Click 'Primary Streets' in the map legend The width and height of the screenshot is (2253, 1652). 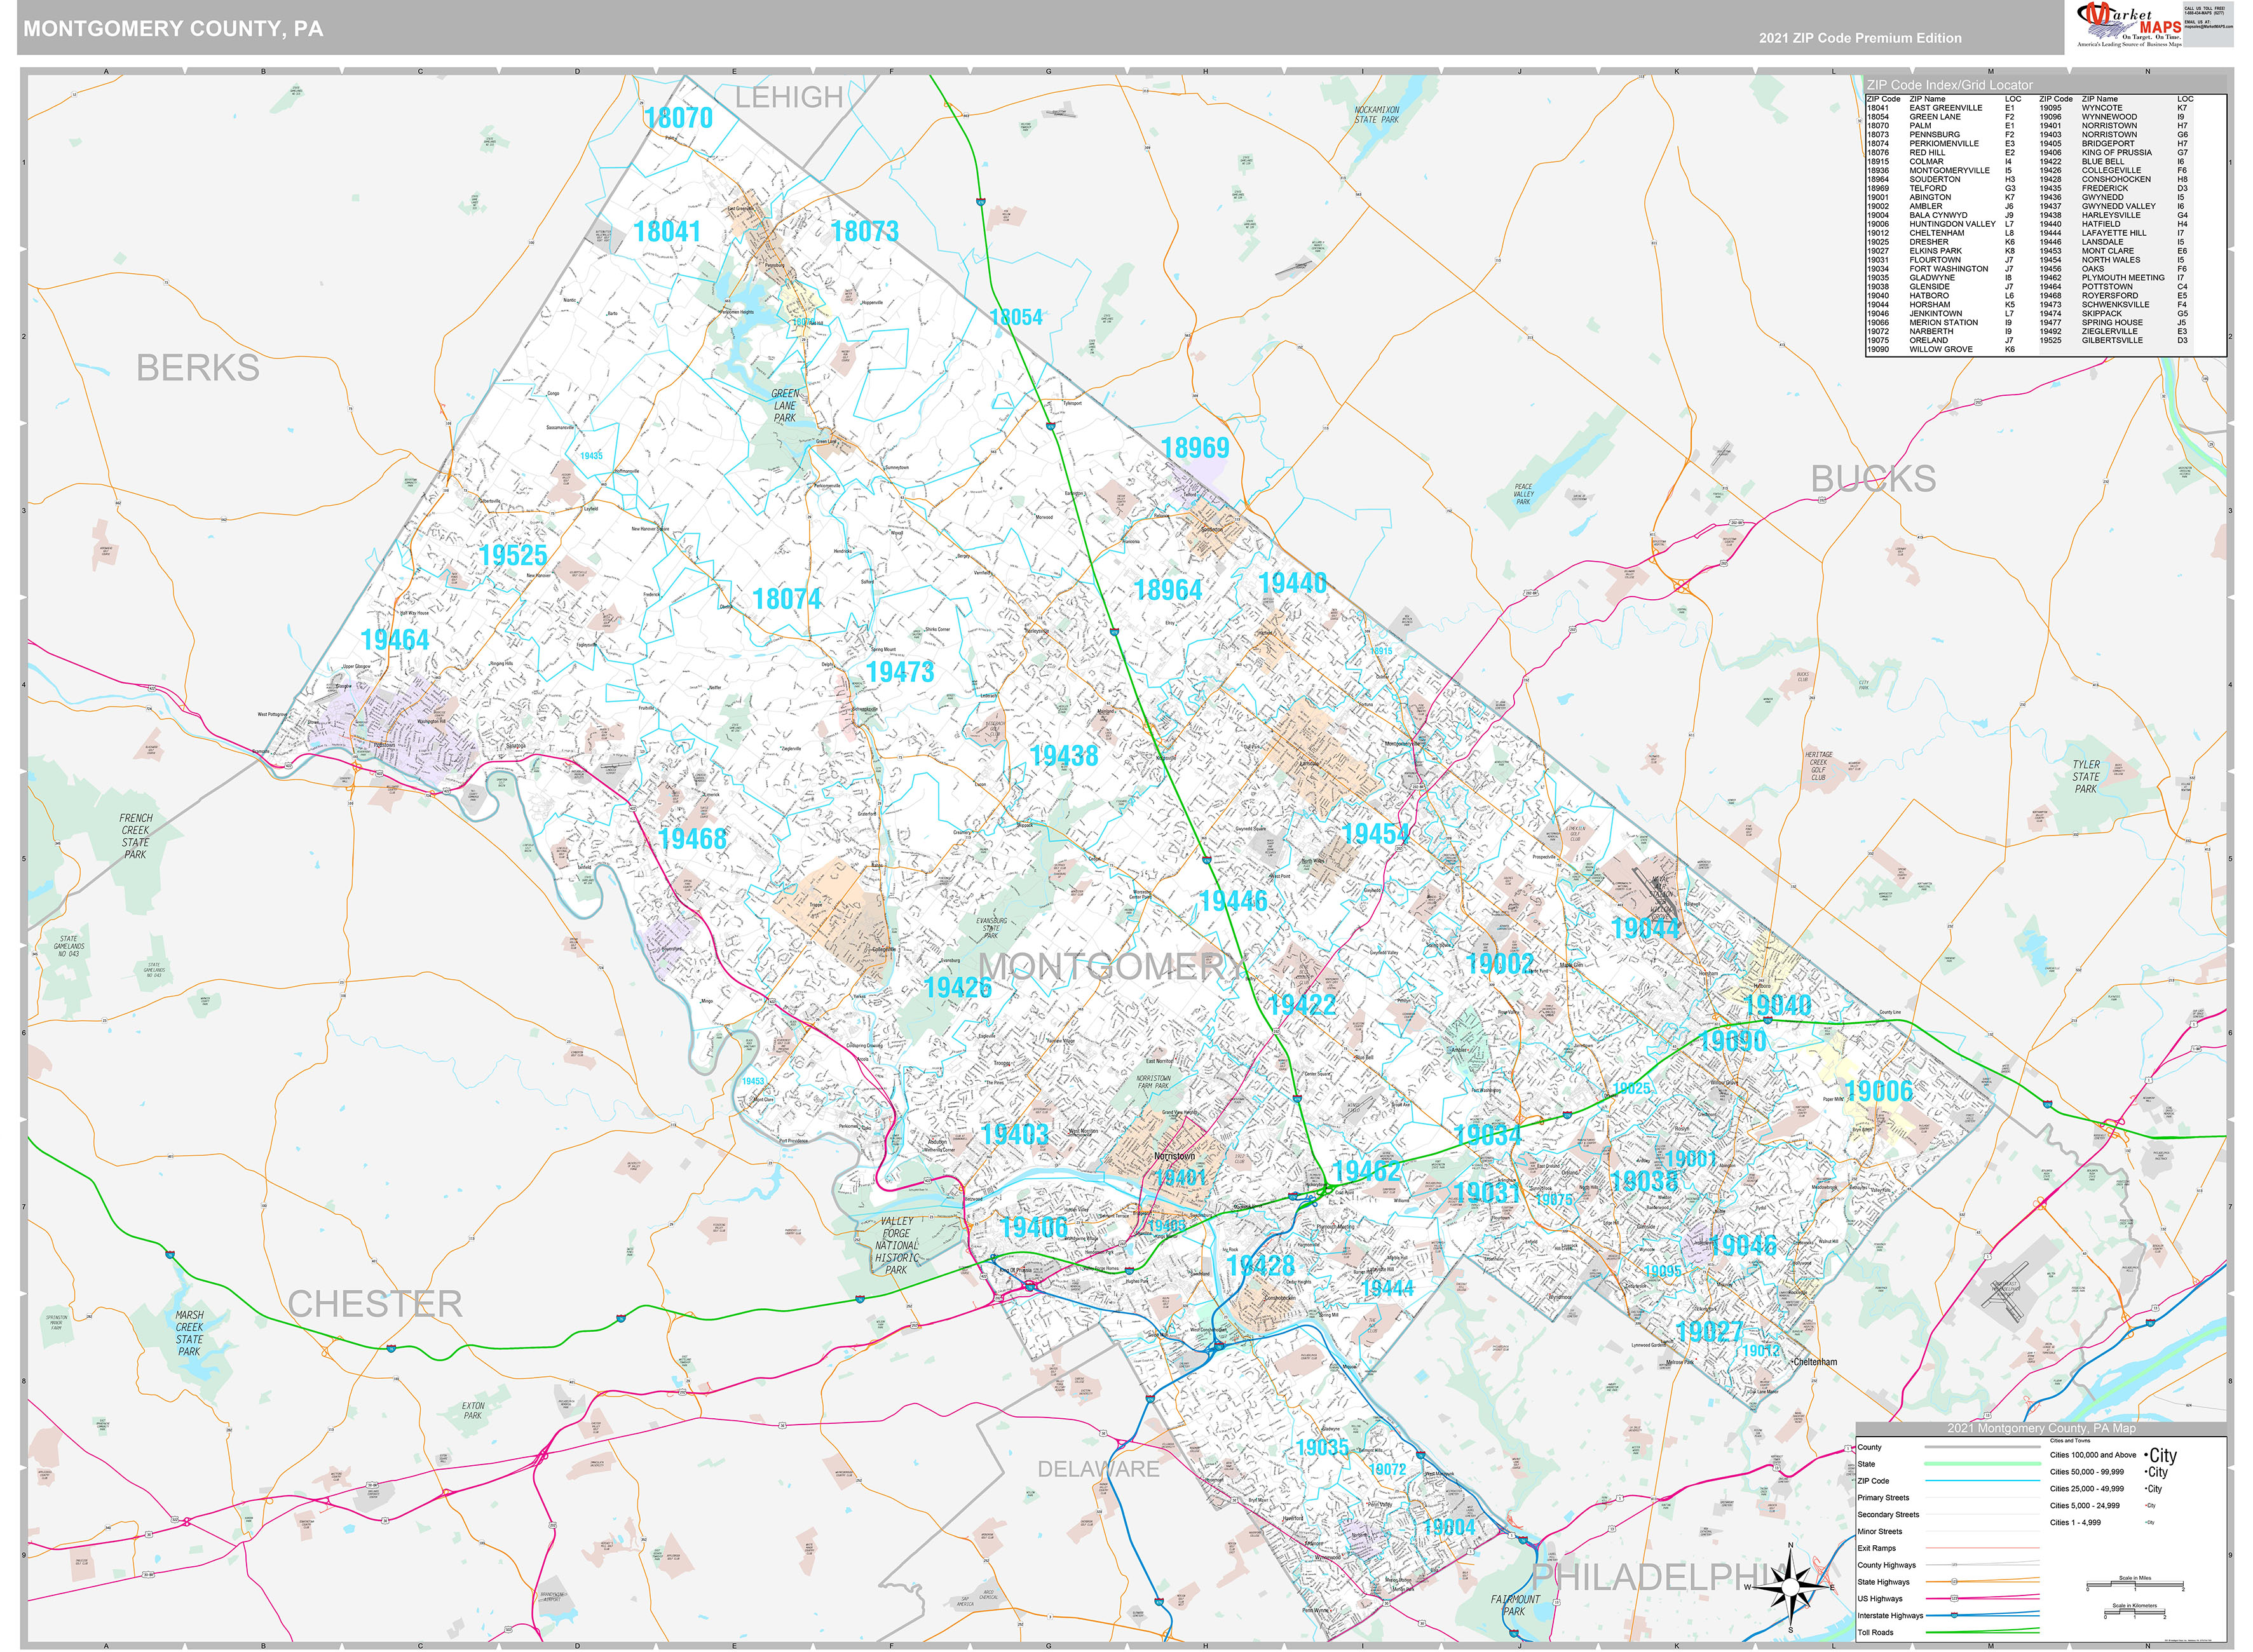click(1883, 1498)
